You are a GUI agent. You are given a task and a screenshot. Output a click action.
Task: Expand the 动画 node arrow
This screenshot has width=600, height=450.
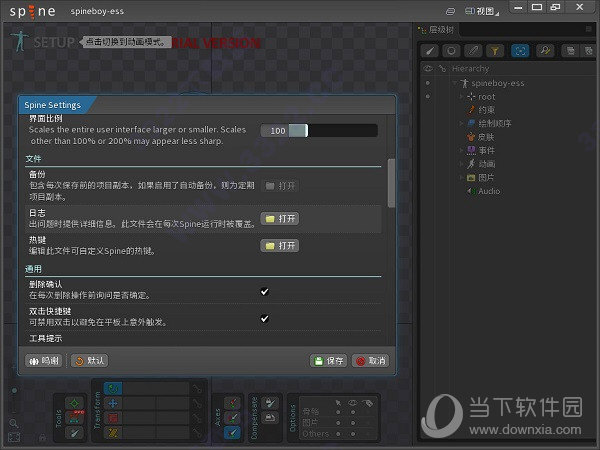[462, 164]
